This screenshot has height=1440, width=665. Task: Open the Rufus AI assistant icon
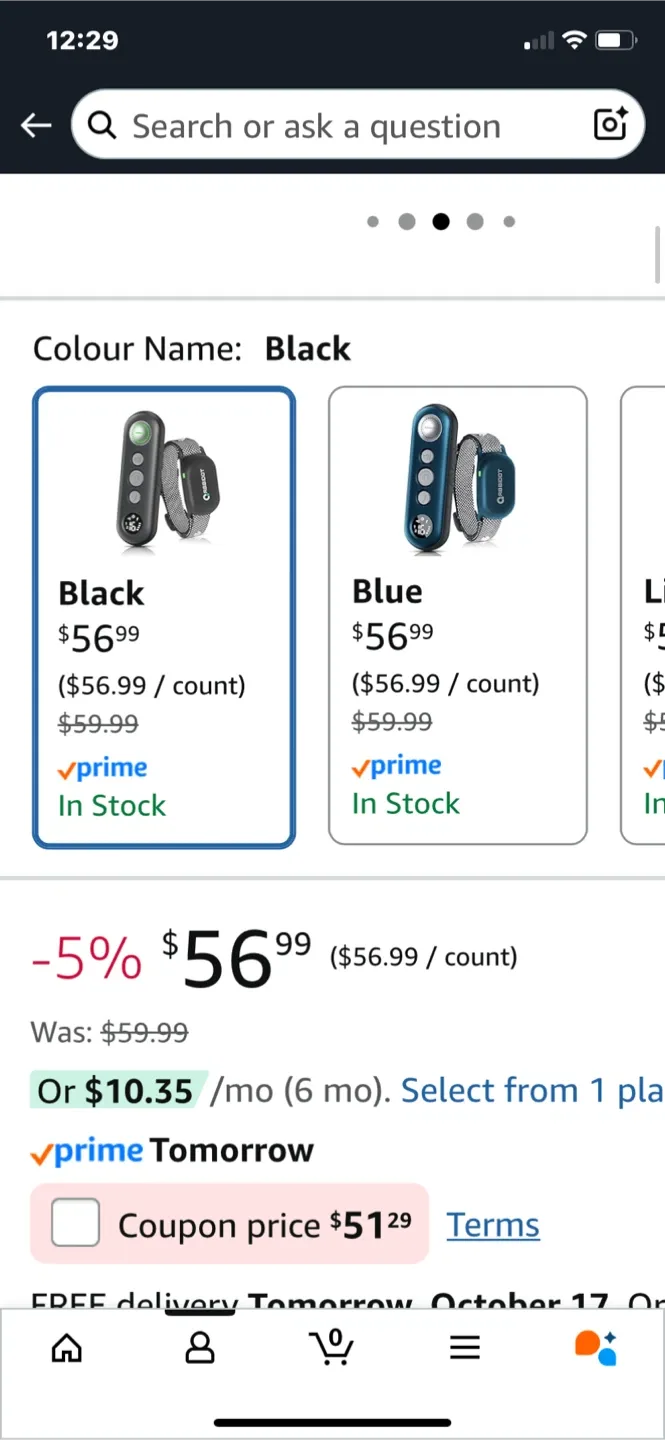(596, 1348)
